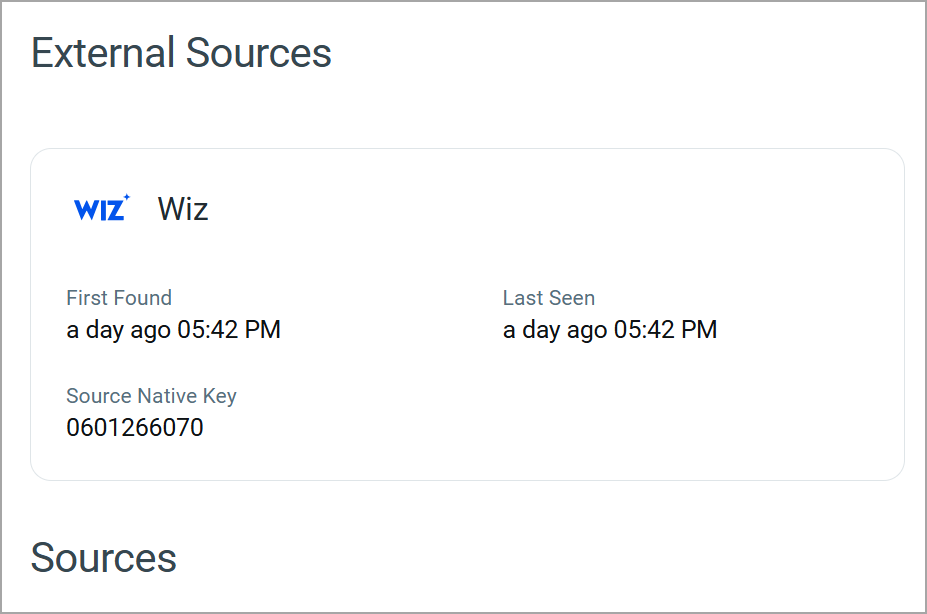Click the Sources section heading
The image size is (927, 614).
tap(103, 557)
